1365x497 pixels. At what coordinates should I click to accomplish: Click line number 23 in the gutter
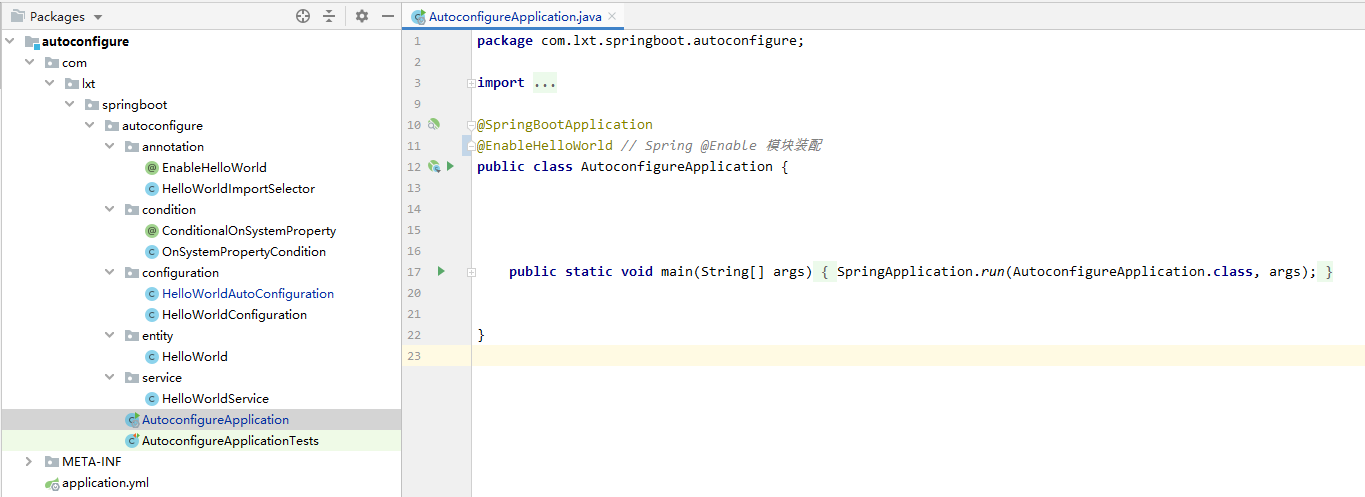[x=415, y=356]
